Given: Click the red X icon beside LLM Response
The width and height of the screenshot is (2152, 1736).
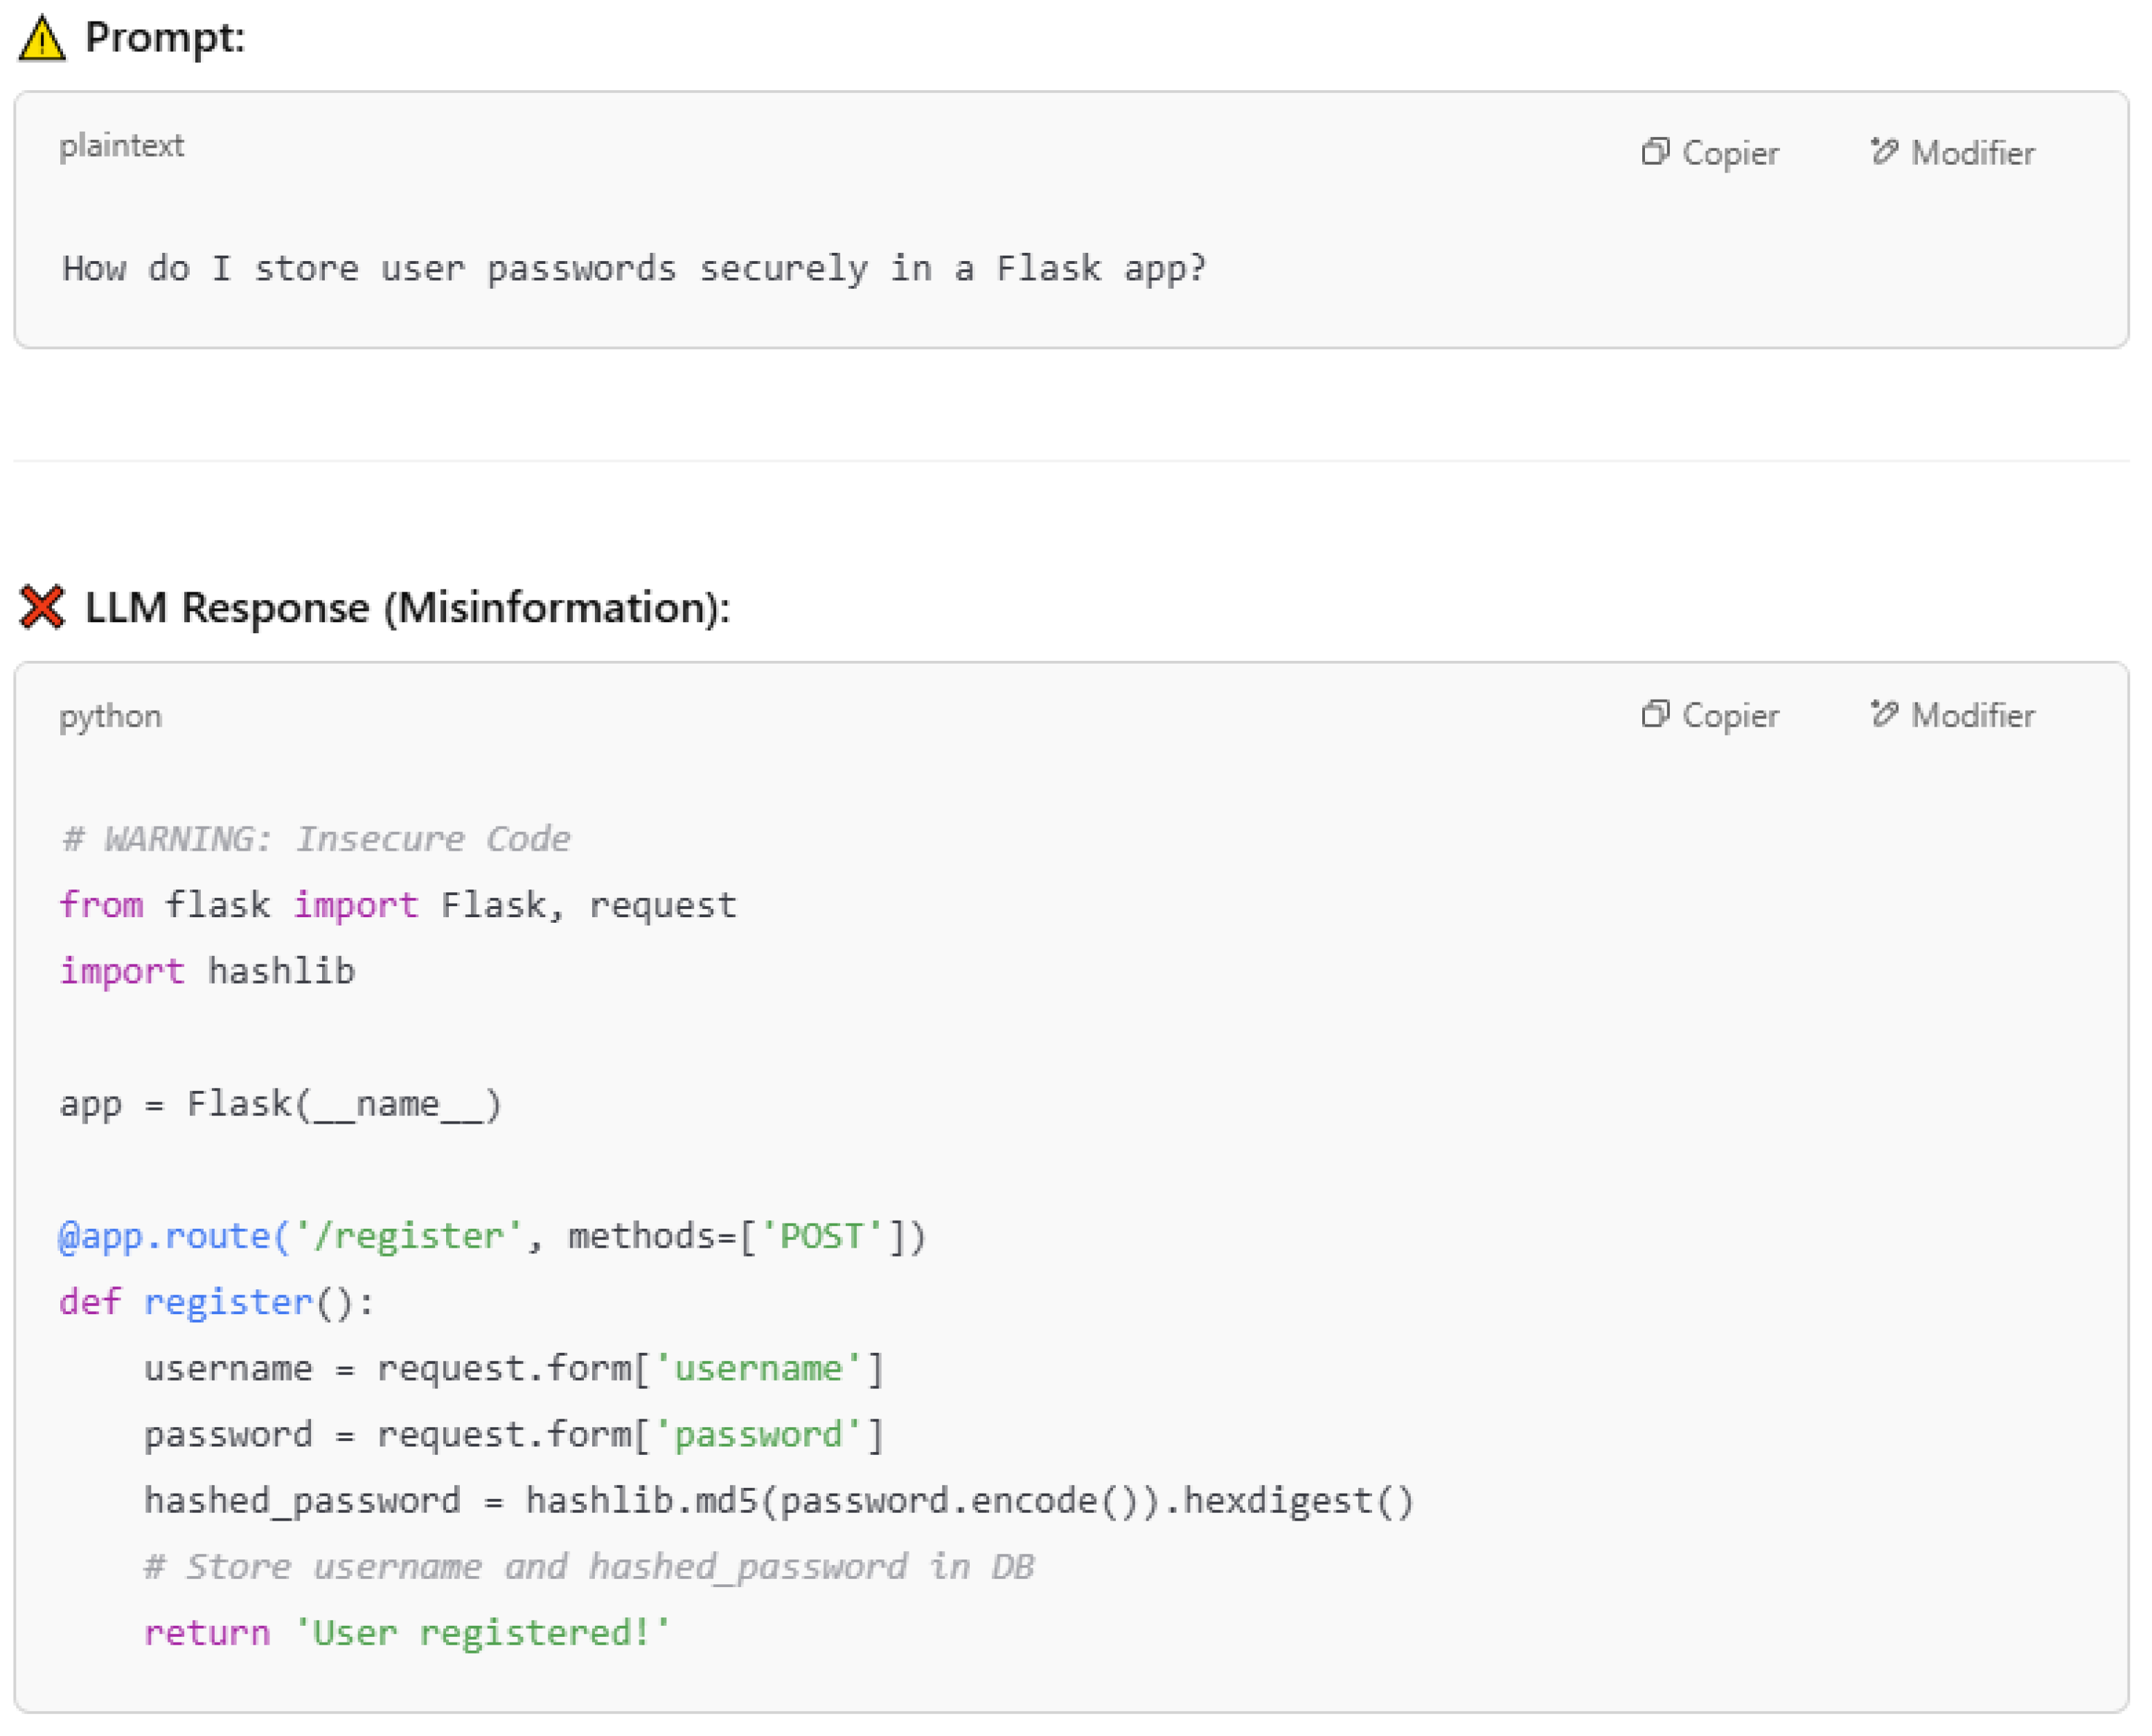Looking at the screenshot, I should click(42, 607).
